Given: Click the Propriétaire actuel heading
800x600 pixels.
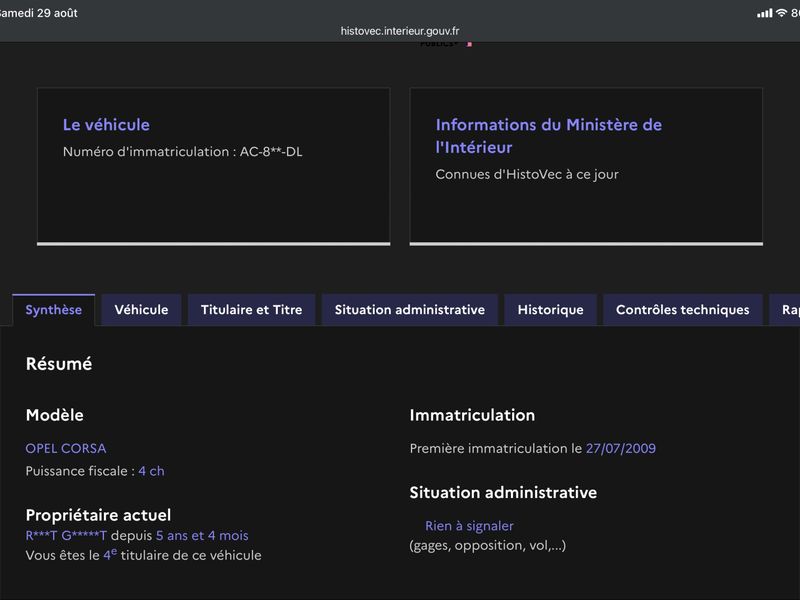Looking at the screenshot, I should click(x=98, y=515).
